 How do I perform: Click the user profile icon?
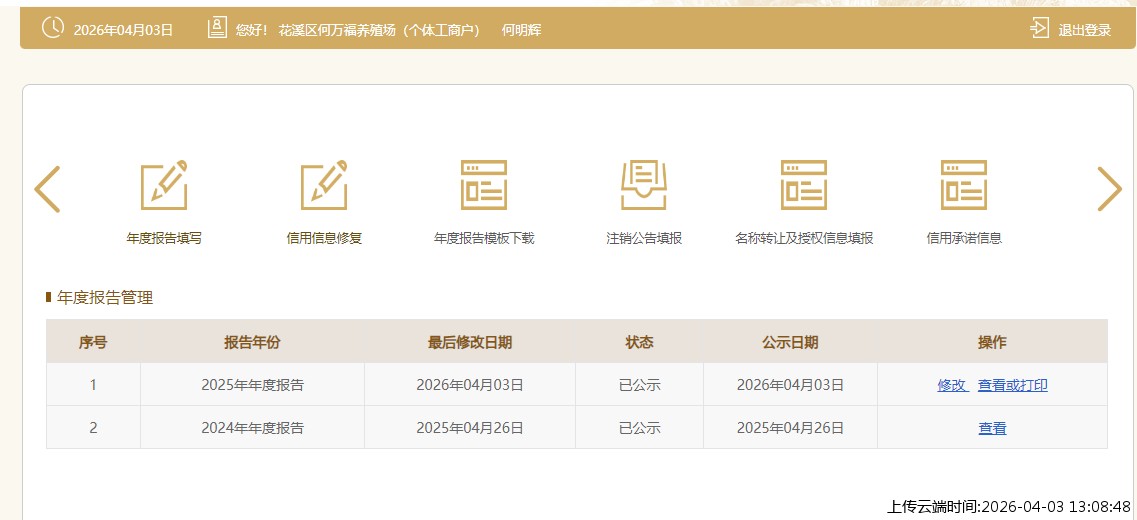tap(217, 29)
